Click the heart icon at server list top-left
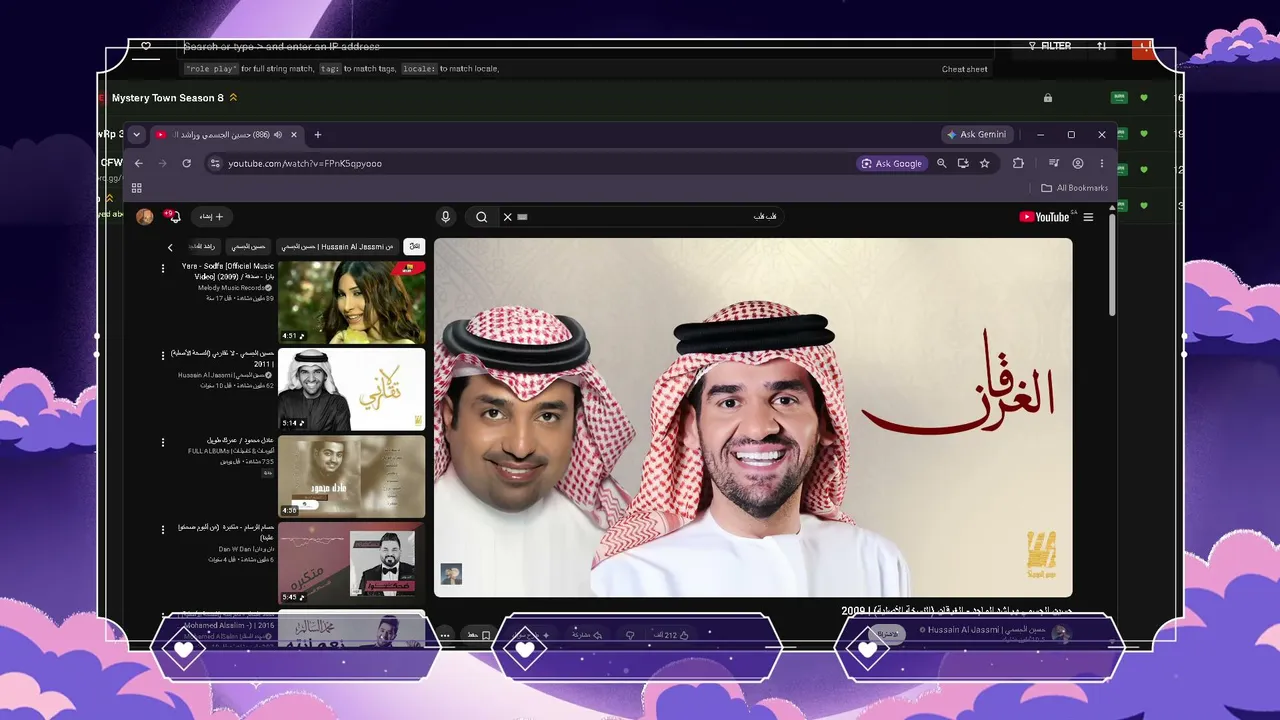The width and height of the screenshot is (1280, 720). click(x=146, y=46)
